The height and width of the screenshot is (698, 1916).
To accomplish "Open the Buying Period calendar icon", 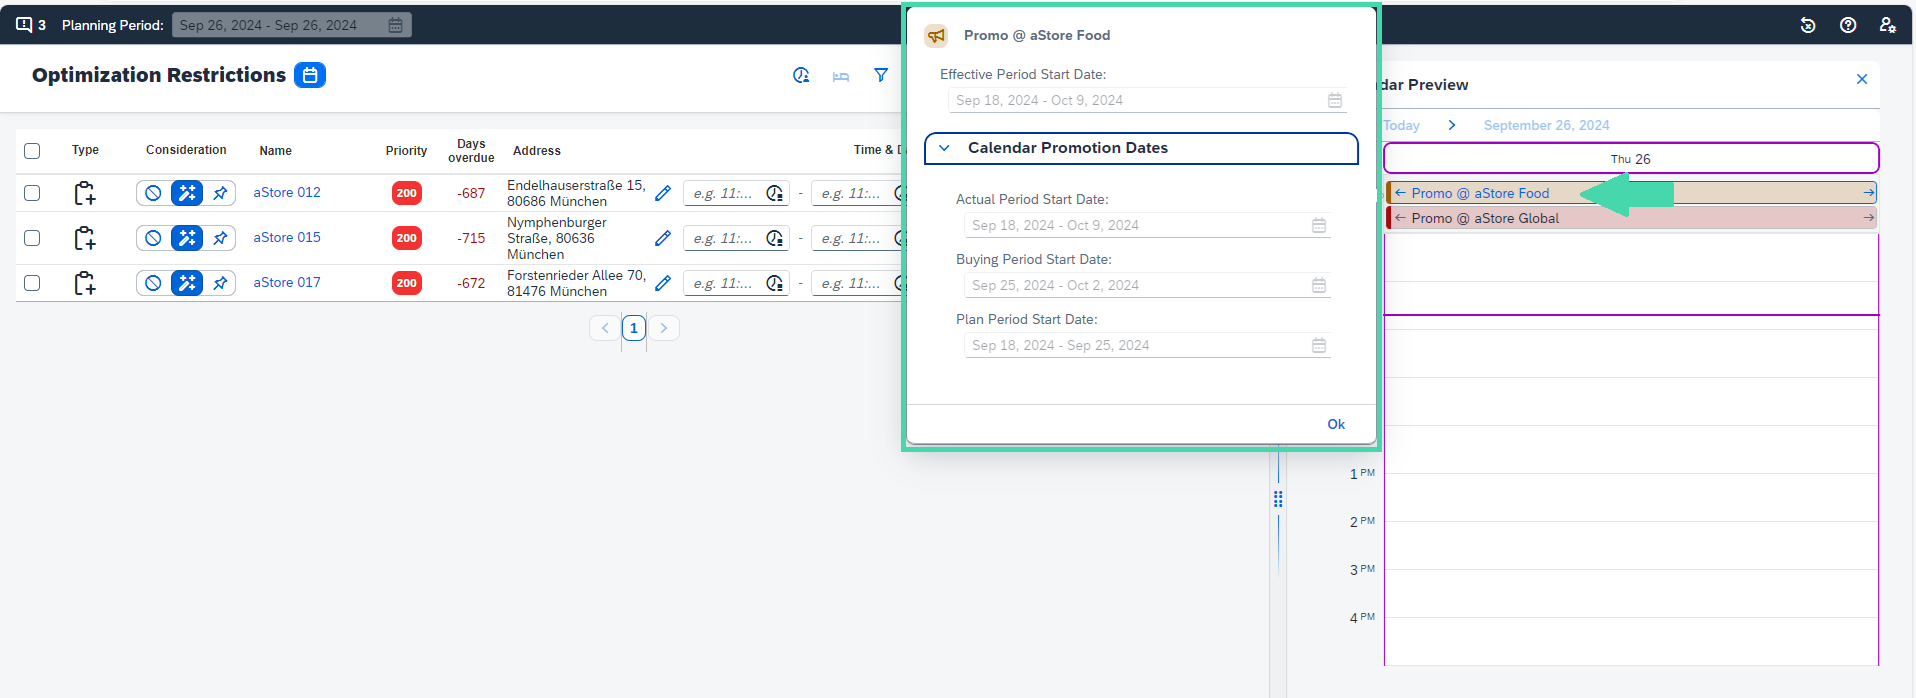I will 1319,285.
